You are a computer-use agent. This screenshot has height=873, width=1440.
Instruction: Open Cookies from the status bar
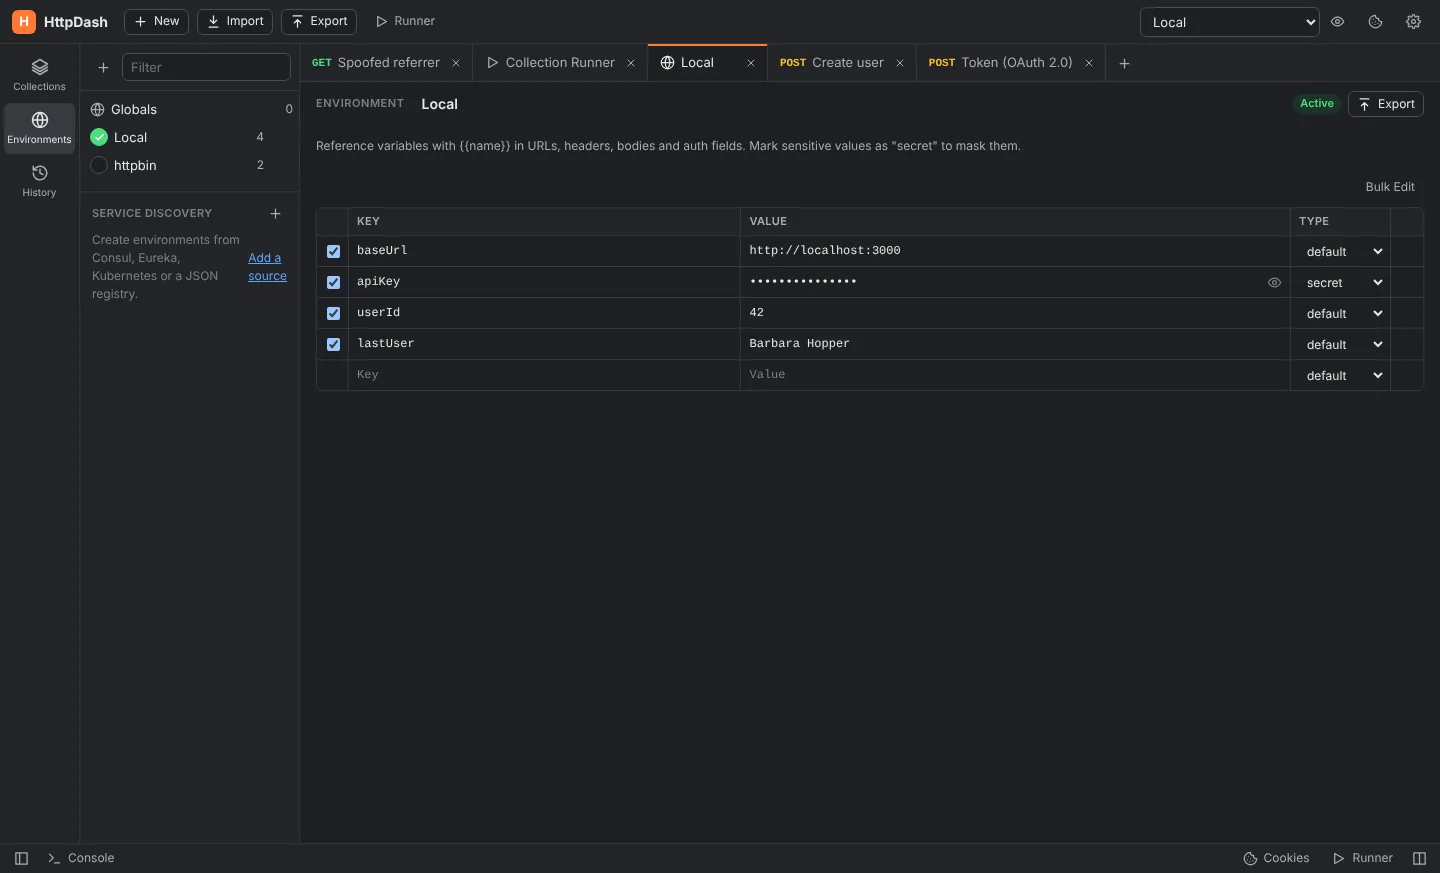(1276, 858)
